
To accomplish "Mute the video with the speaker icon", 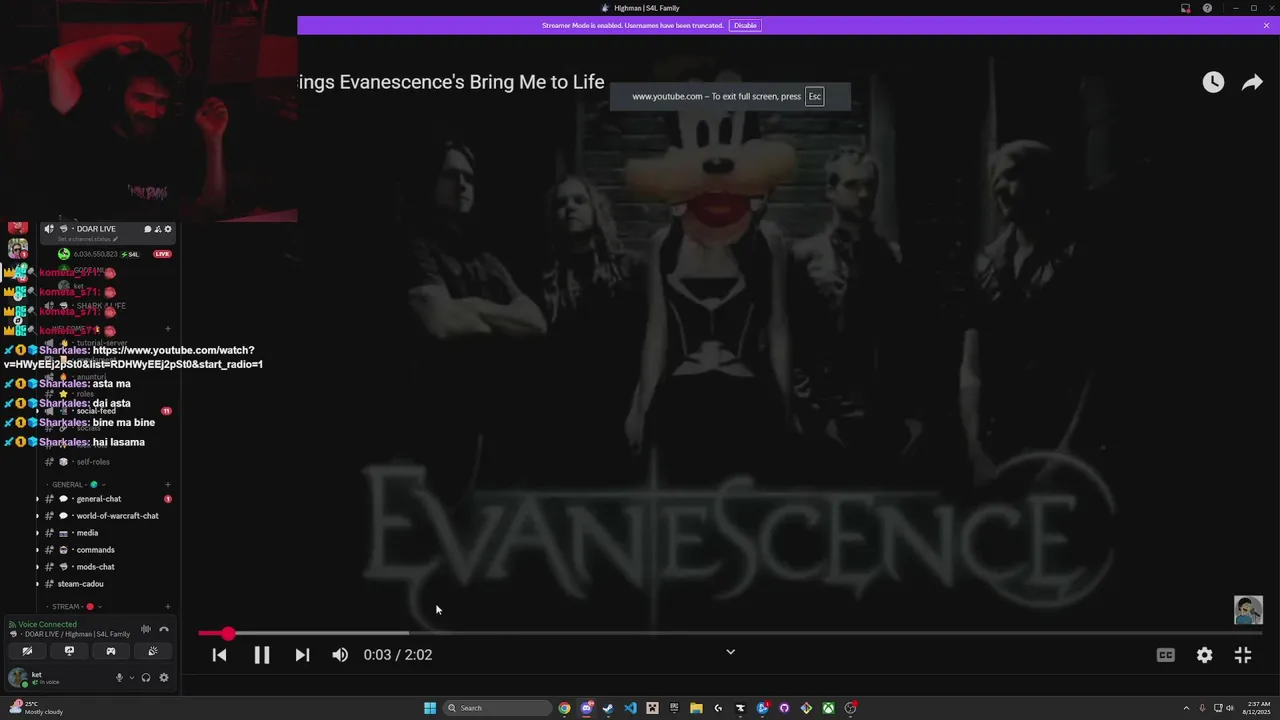I will [x=340, y=655].
